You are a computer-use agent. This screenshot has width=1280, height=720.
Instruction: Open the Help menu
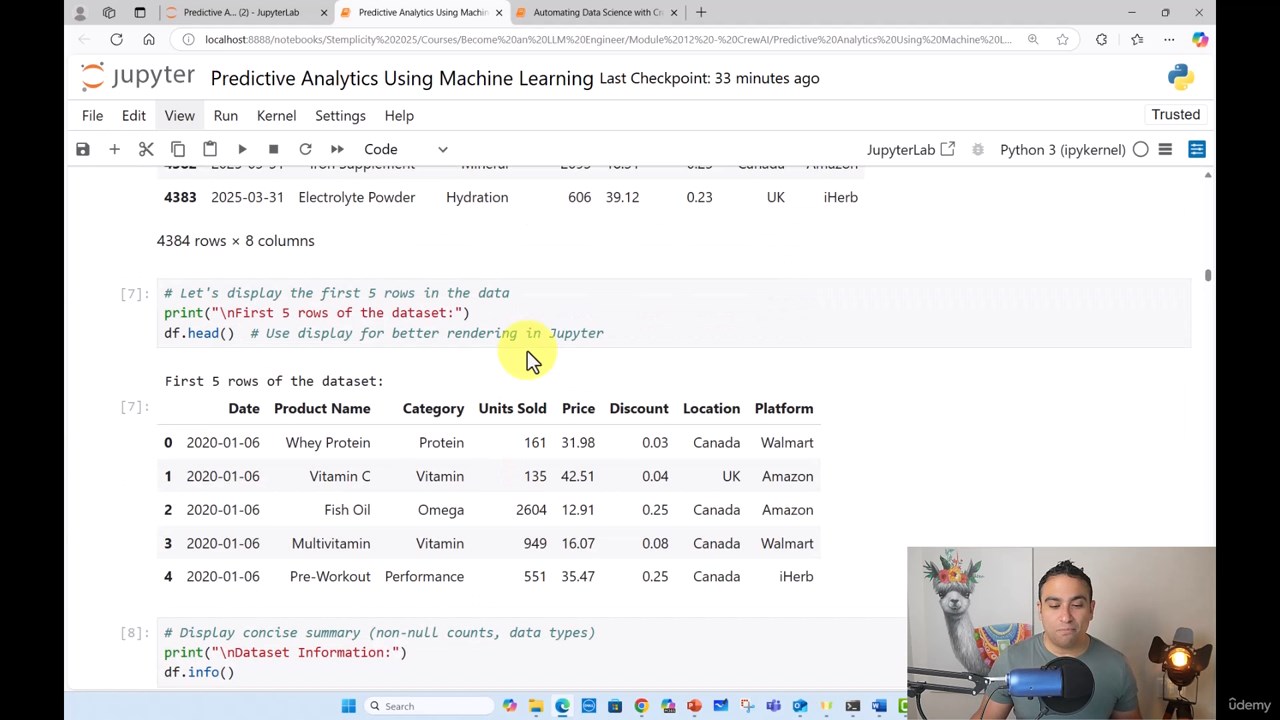(x=399, y=115)
